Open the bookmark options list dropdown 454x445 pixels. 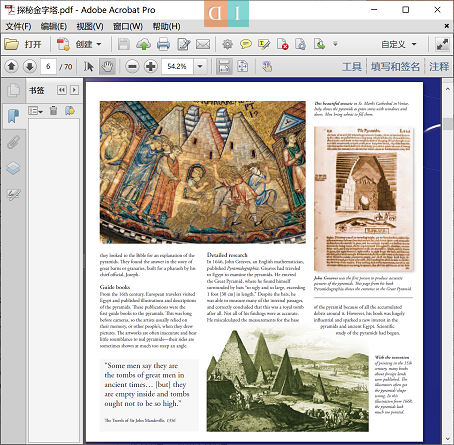[x=35, y=111]
